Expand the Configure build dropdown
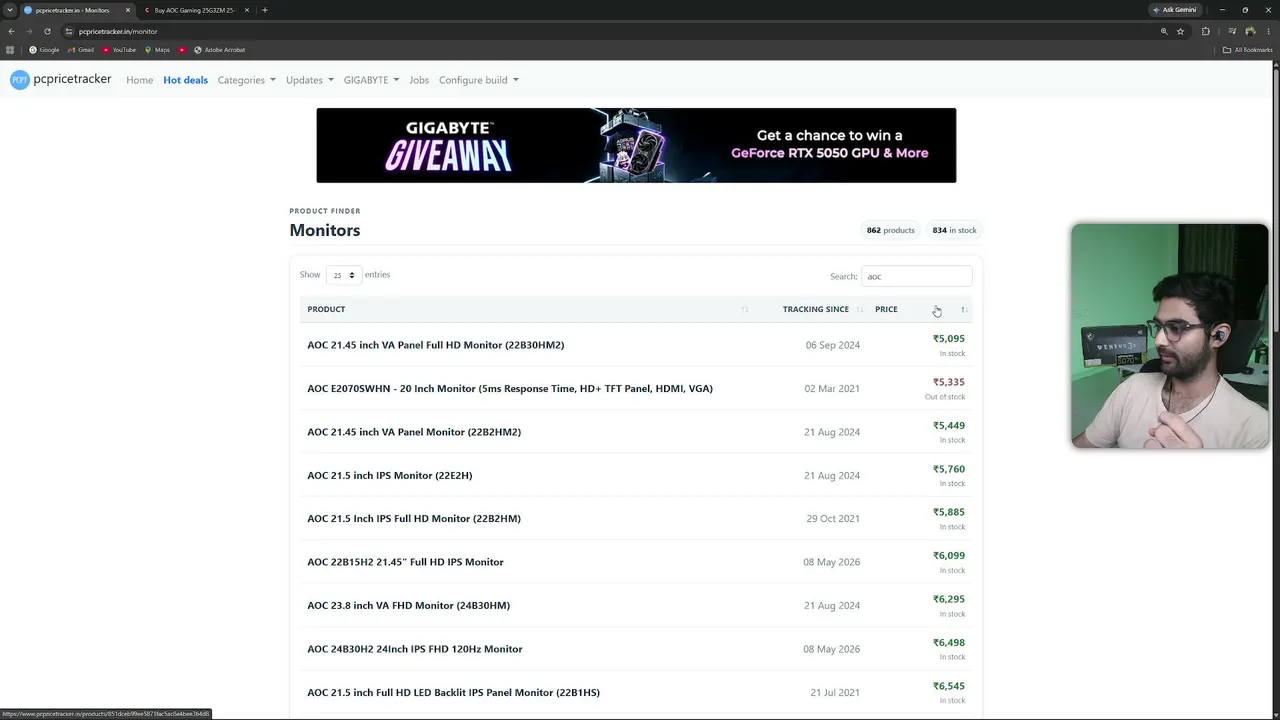This screenshot has width=1280, height=720. click(479, 80)
